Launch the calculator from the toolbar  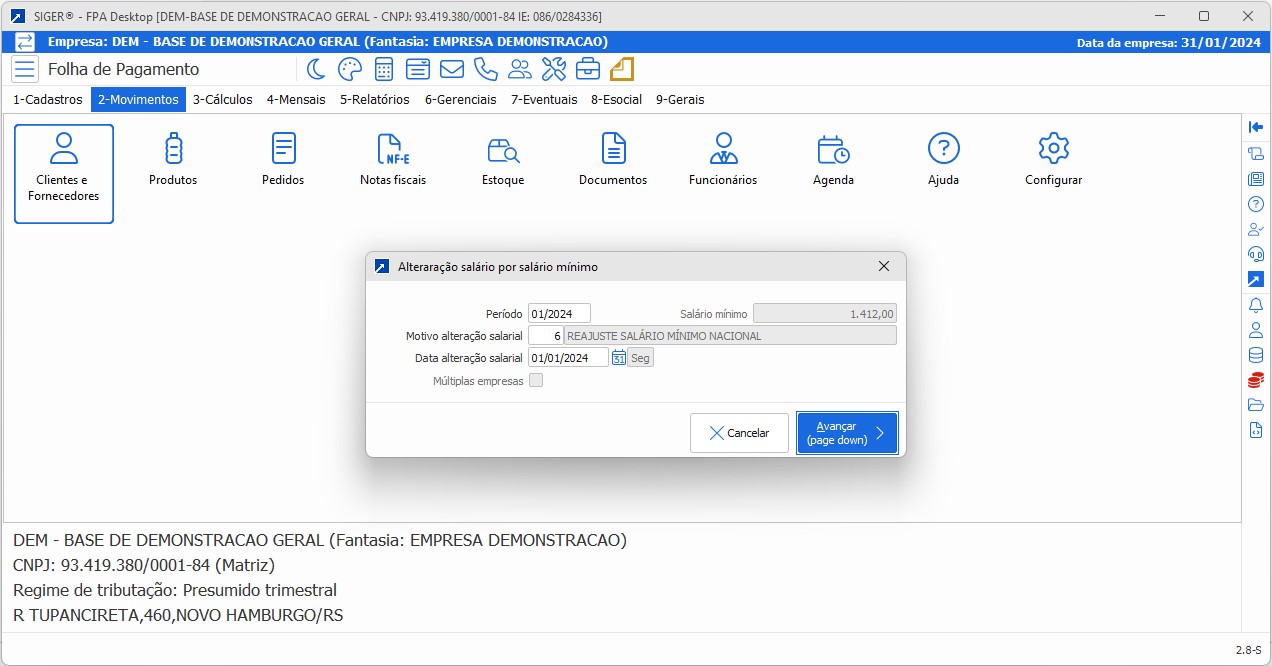(x=383, y=69)
